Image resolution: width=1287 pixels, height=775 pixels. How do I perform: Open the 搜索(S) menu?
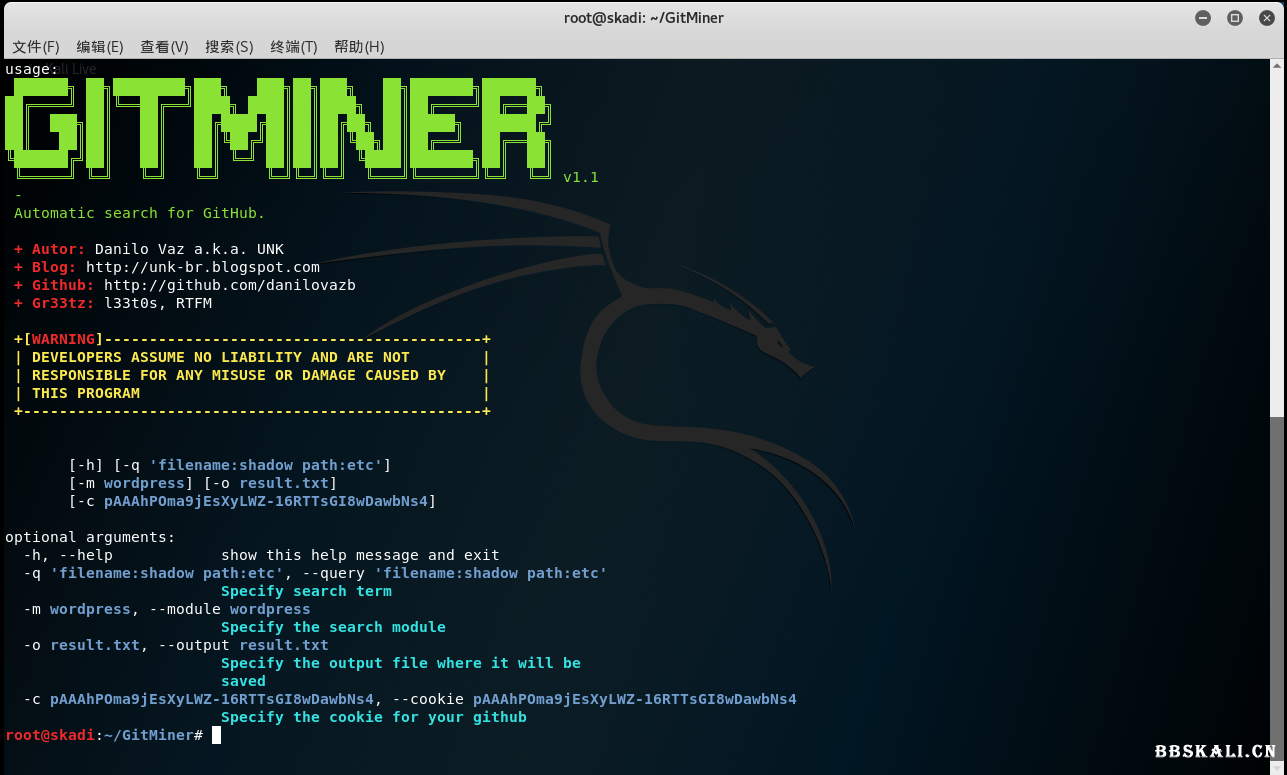(229, 47)
